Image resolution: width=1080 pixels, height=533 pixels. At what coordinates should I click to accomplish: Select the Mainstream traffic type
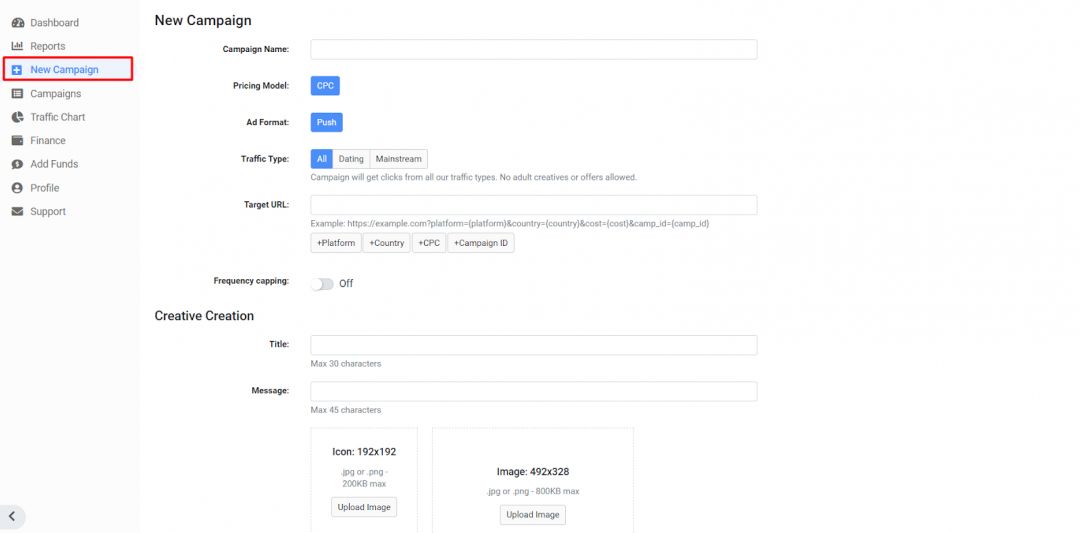click(x=398, y=159)
